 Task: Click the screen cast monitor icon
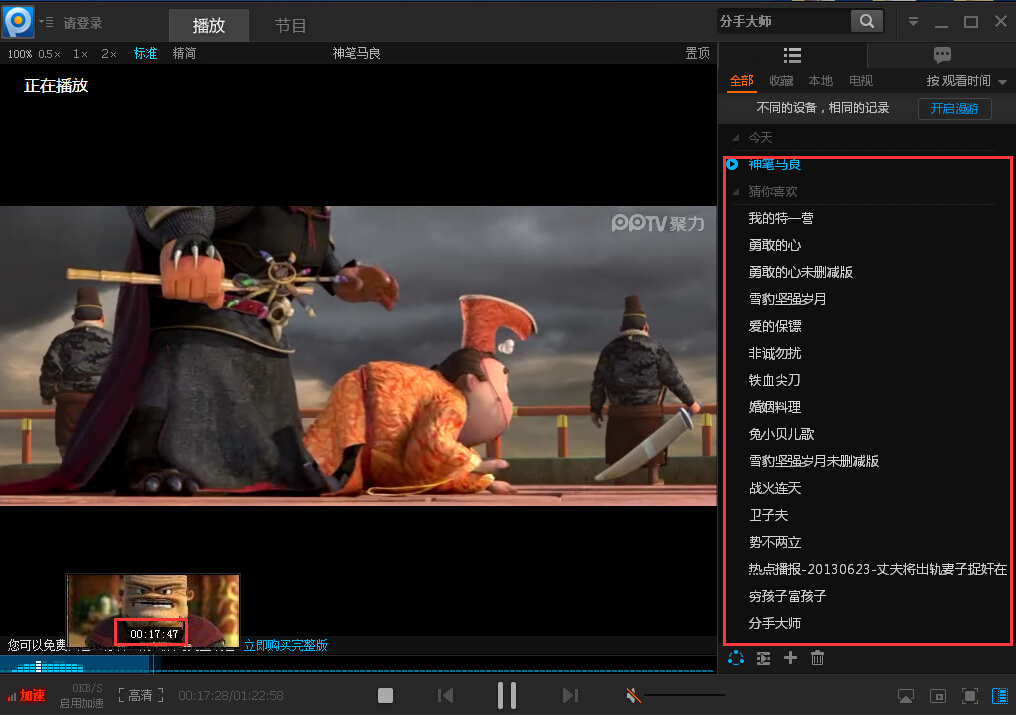906,696
